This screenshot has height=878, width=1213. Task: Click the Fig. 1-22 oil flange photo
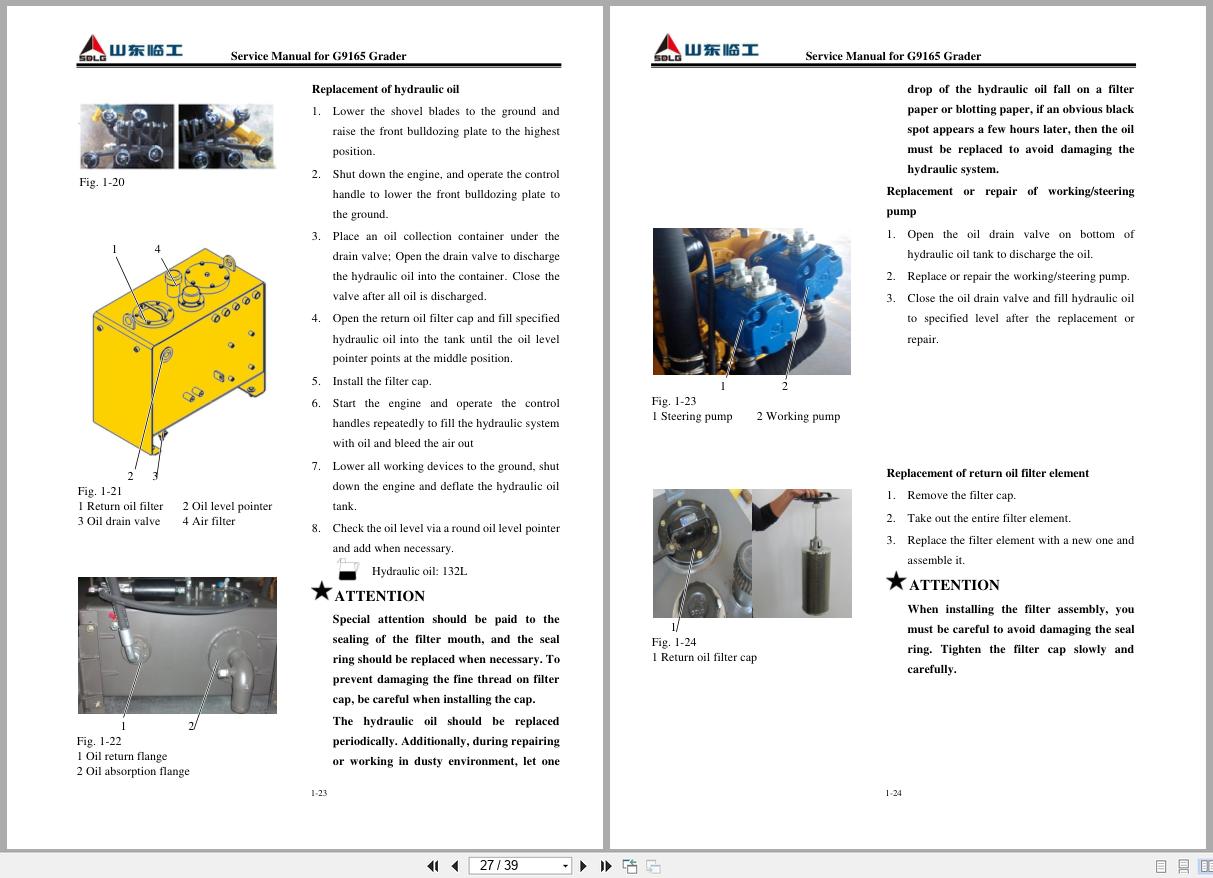pos(176,645)
